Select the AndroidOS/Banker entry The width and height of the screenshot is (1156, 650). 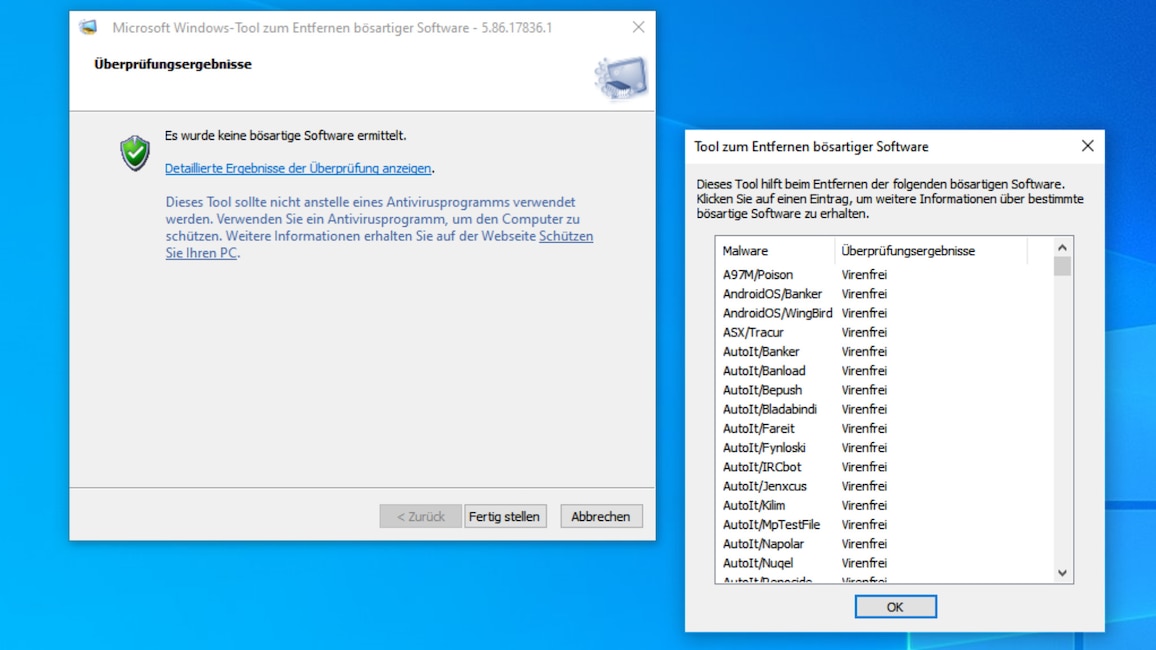[x=772, y=293]
